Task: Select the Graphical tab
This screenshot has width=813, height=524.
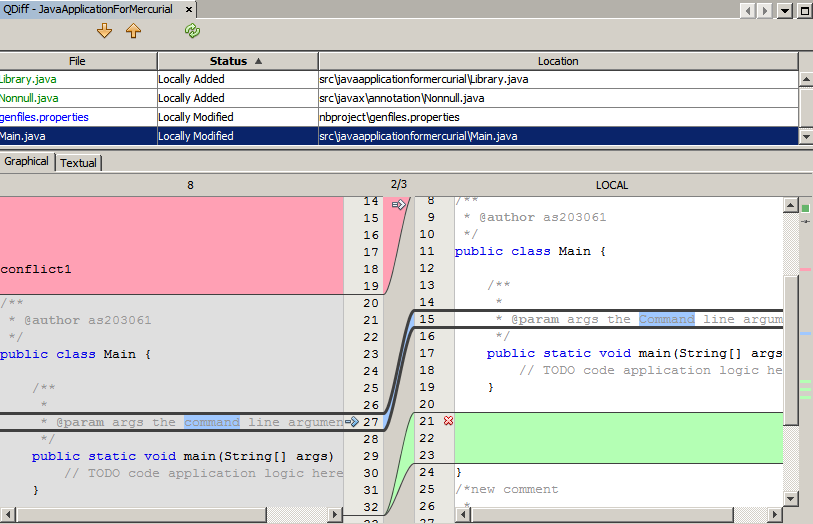Action: 26,161
